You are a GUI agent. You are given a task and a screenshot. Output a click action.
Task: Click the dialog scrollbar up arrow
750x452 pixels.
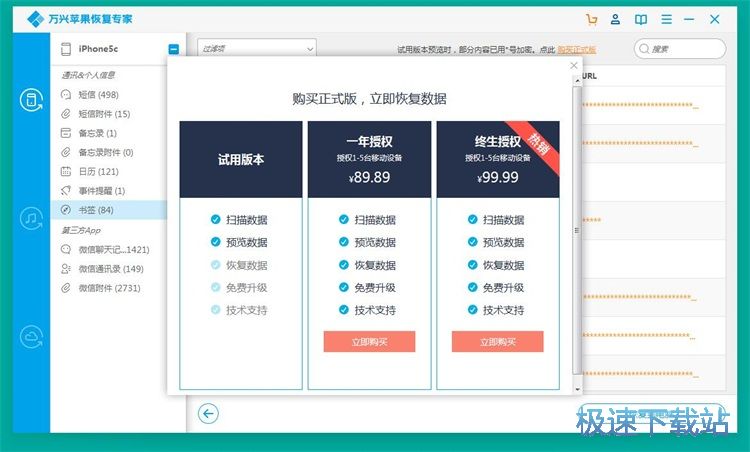[577, 80]
